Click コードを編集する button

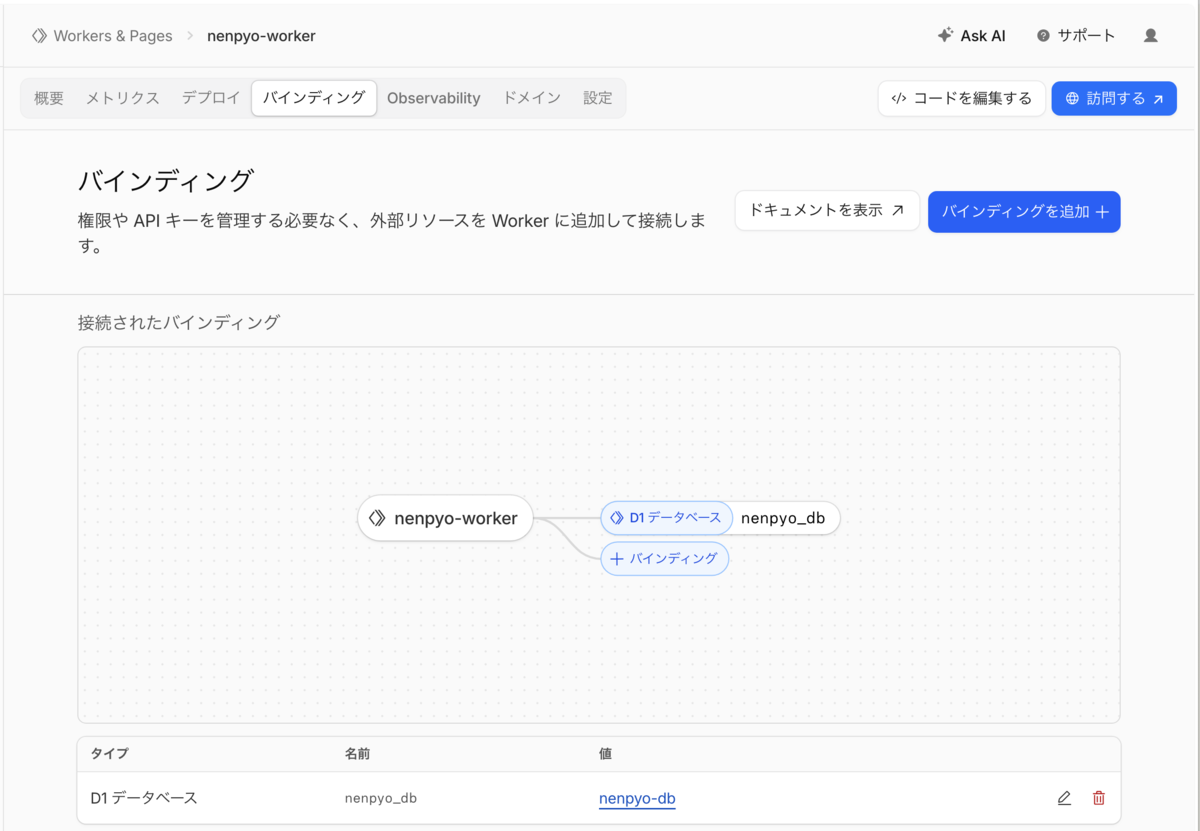pos(962,98)
